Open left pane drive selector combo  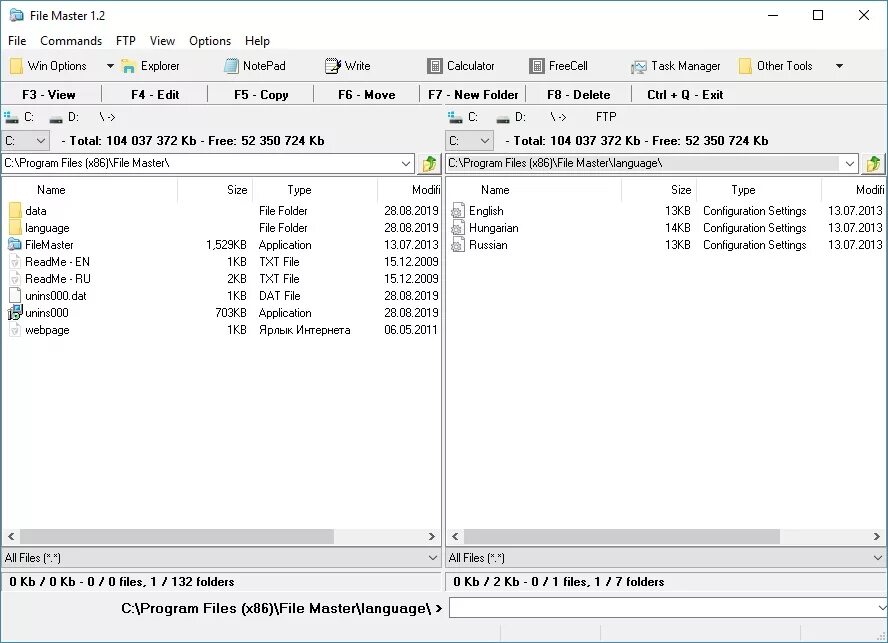click(26, 140)
